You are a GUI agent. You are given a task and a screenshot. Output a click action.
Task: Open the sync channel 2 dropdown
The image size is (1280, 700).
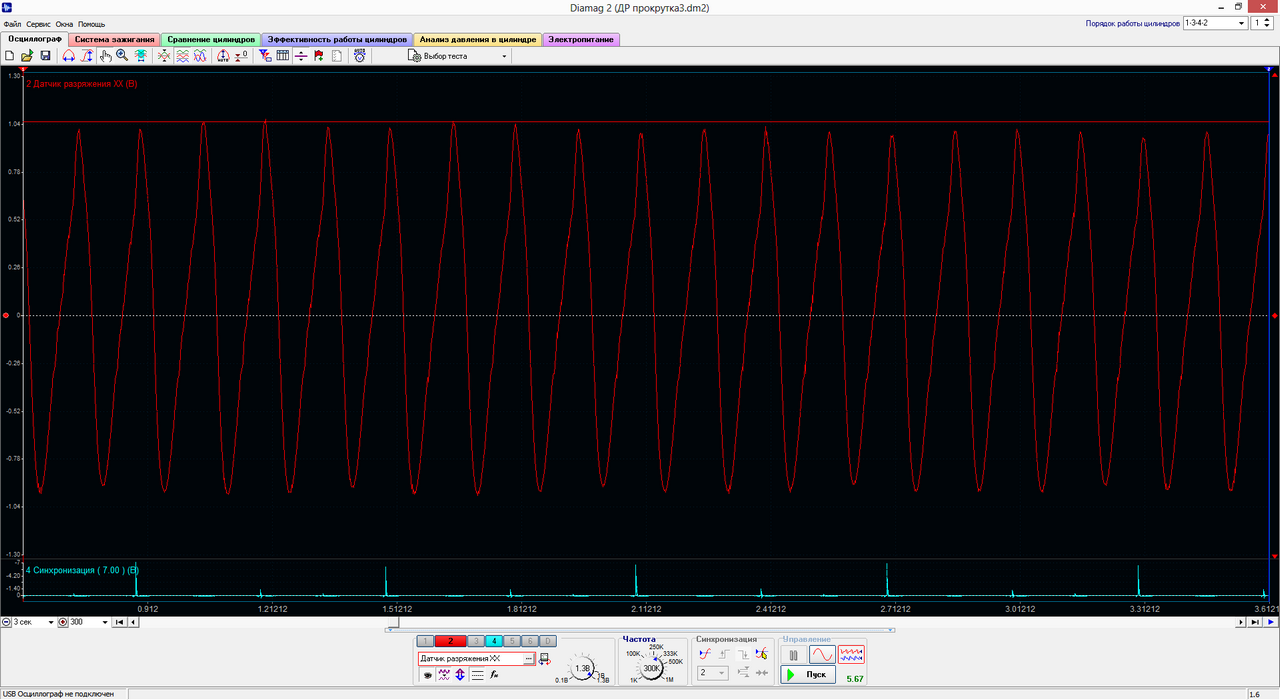[713, 673]
